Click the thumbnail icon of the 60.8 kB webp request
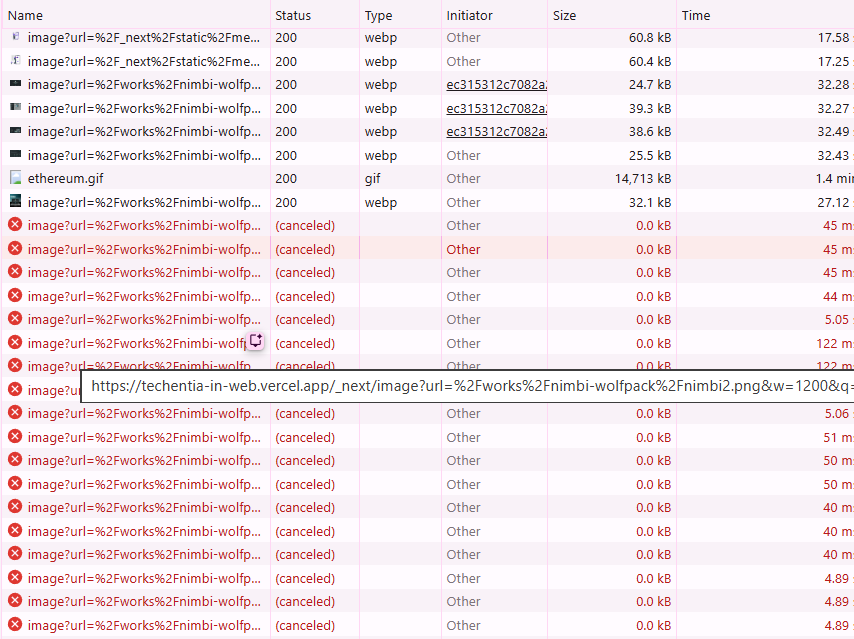Image resolution: width=854 pixels, height=639 pixels. (15, 37)
